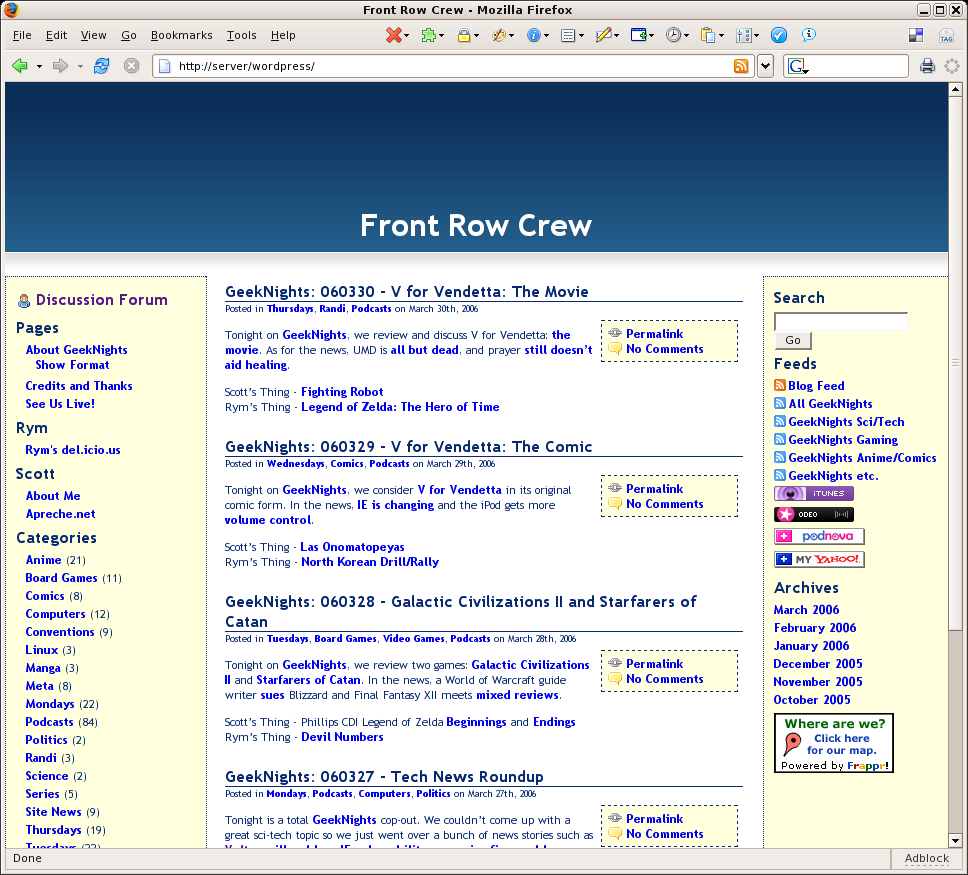
Task: Click the blue information circle toolbar icon
Action: 534,35
